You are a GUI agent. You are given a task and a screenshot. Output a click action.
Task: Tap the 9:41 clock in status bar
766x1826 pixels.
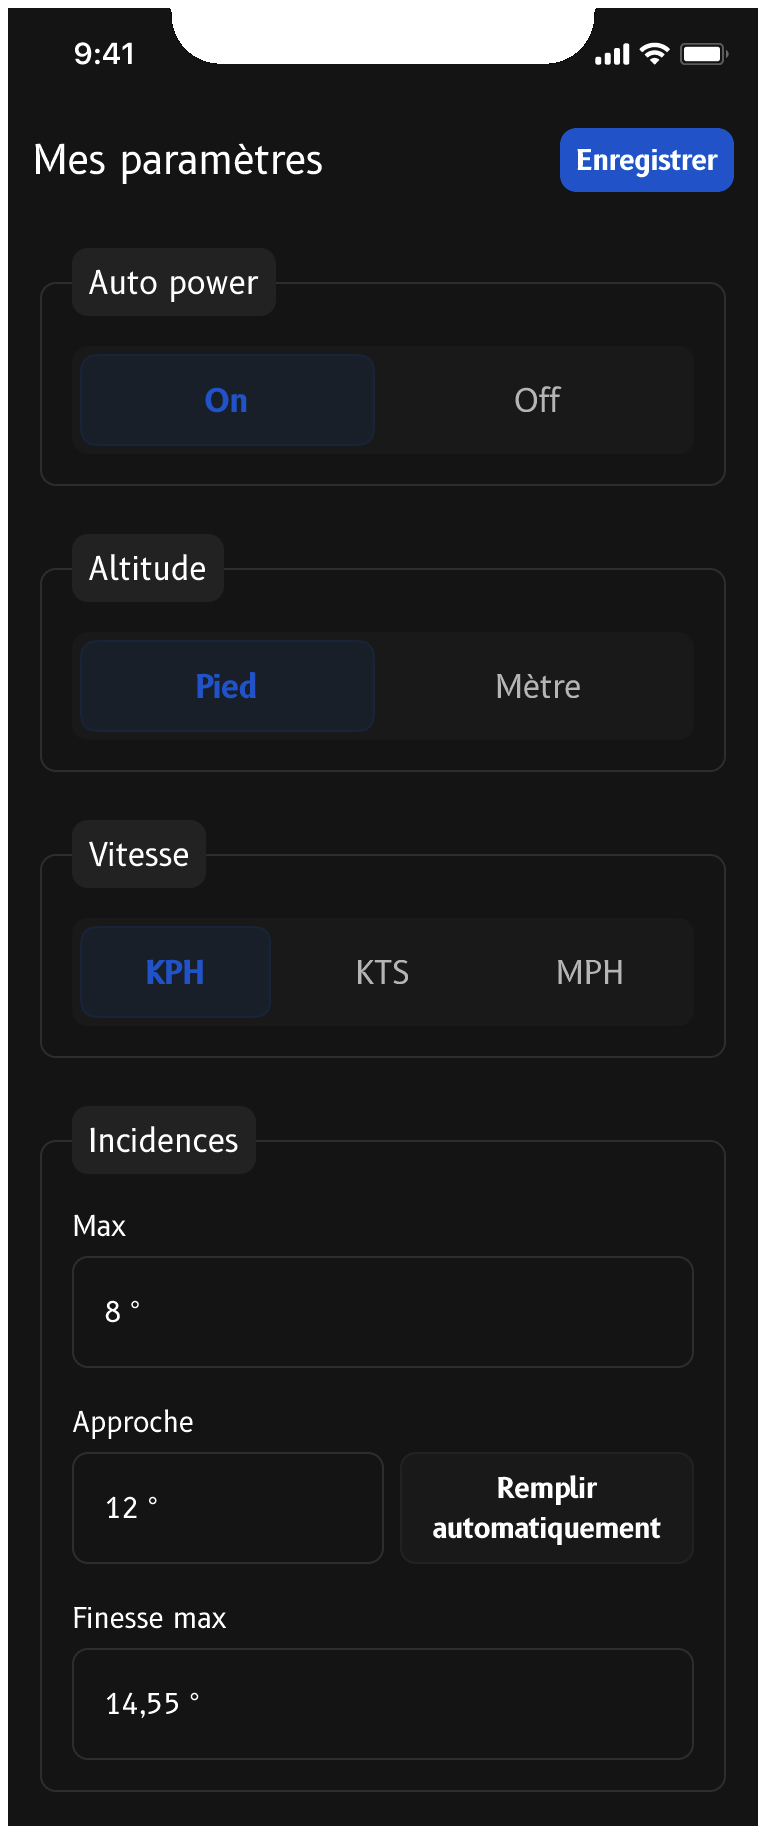click(104, 54)
